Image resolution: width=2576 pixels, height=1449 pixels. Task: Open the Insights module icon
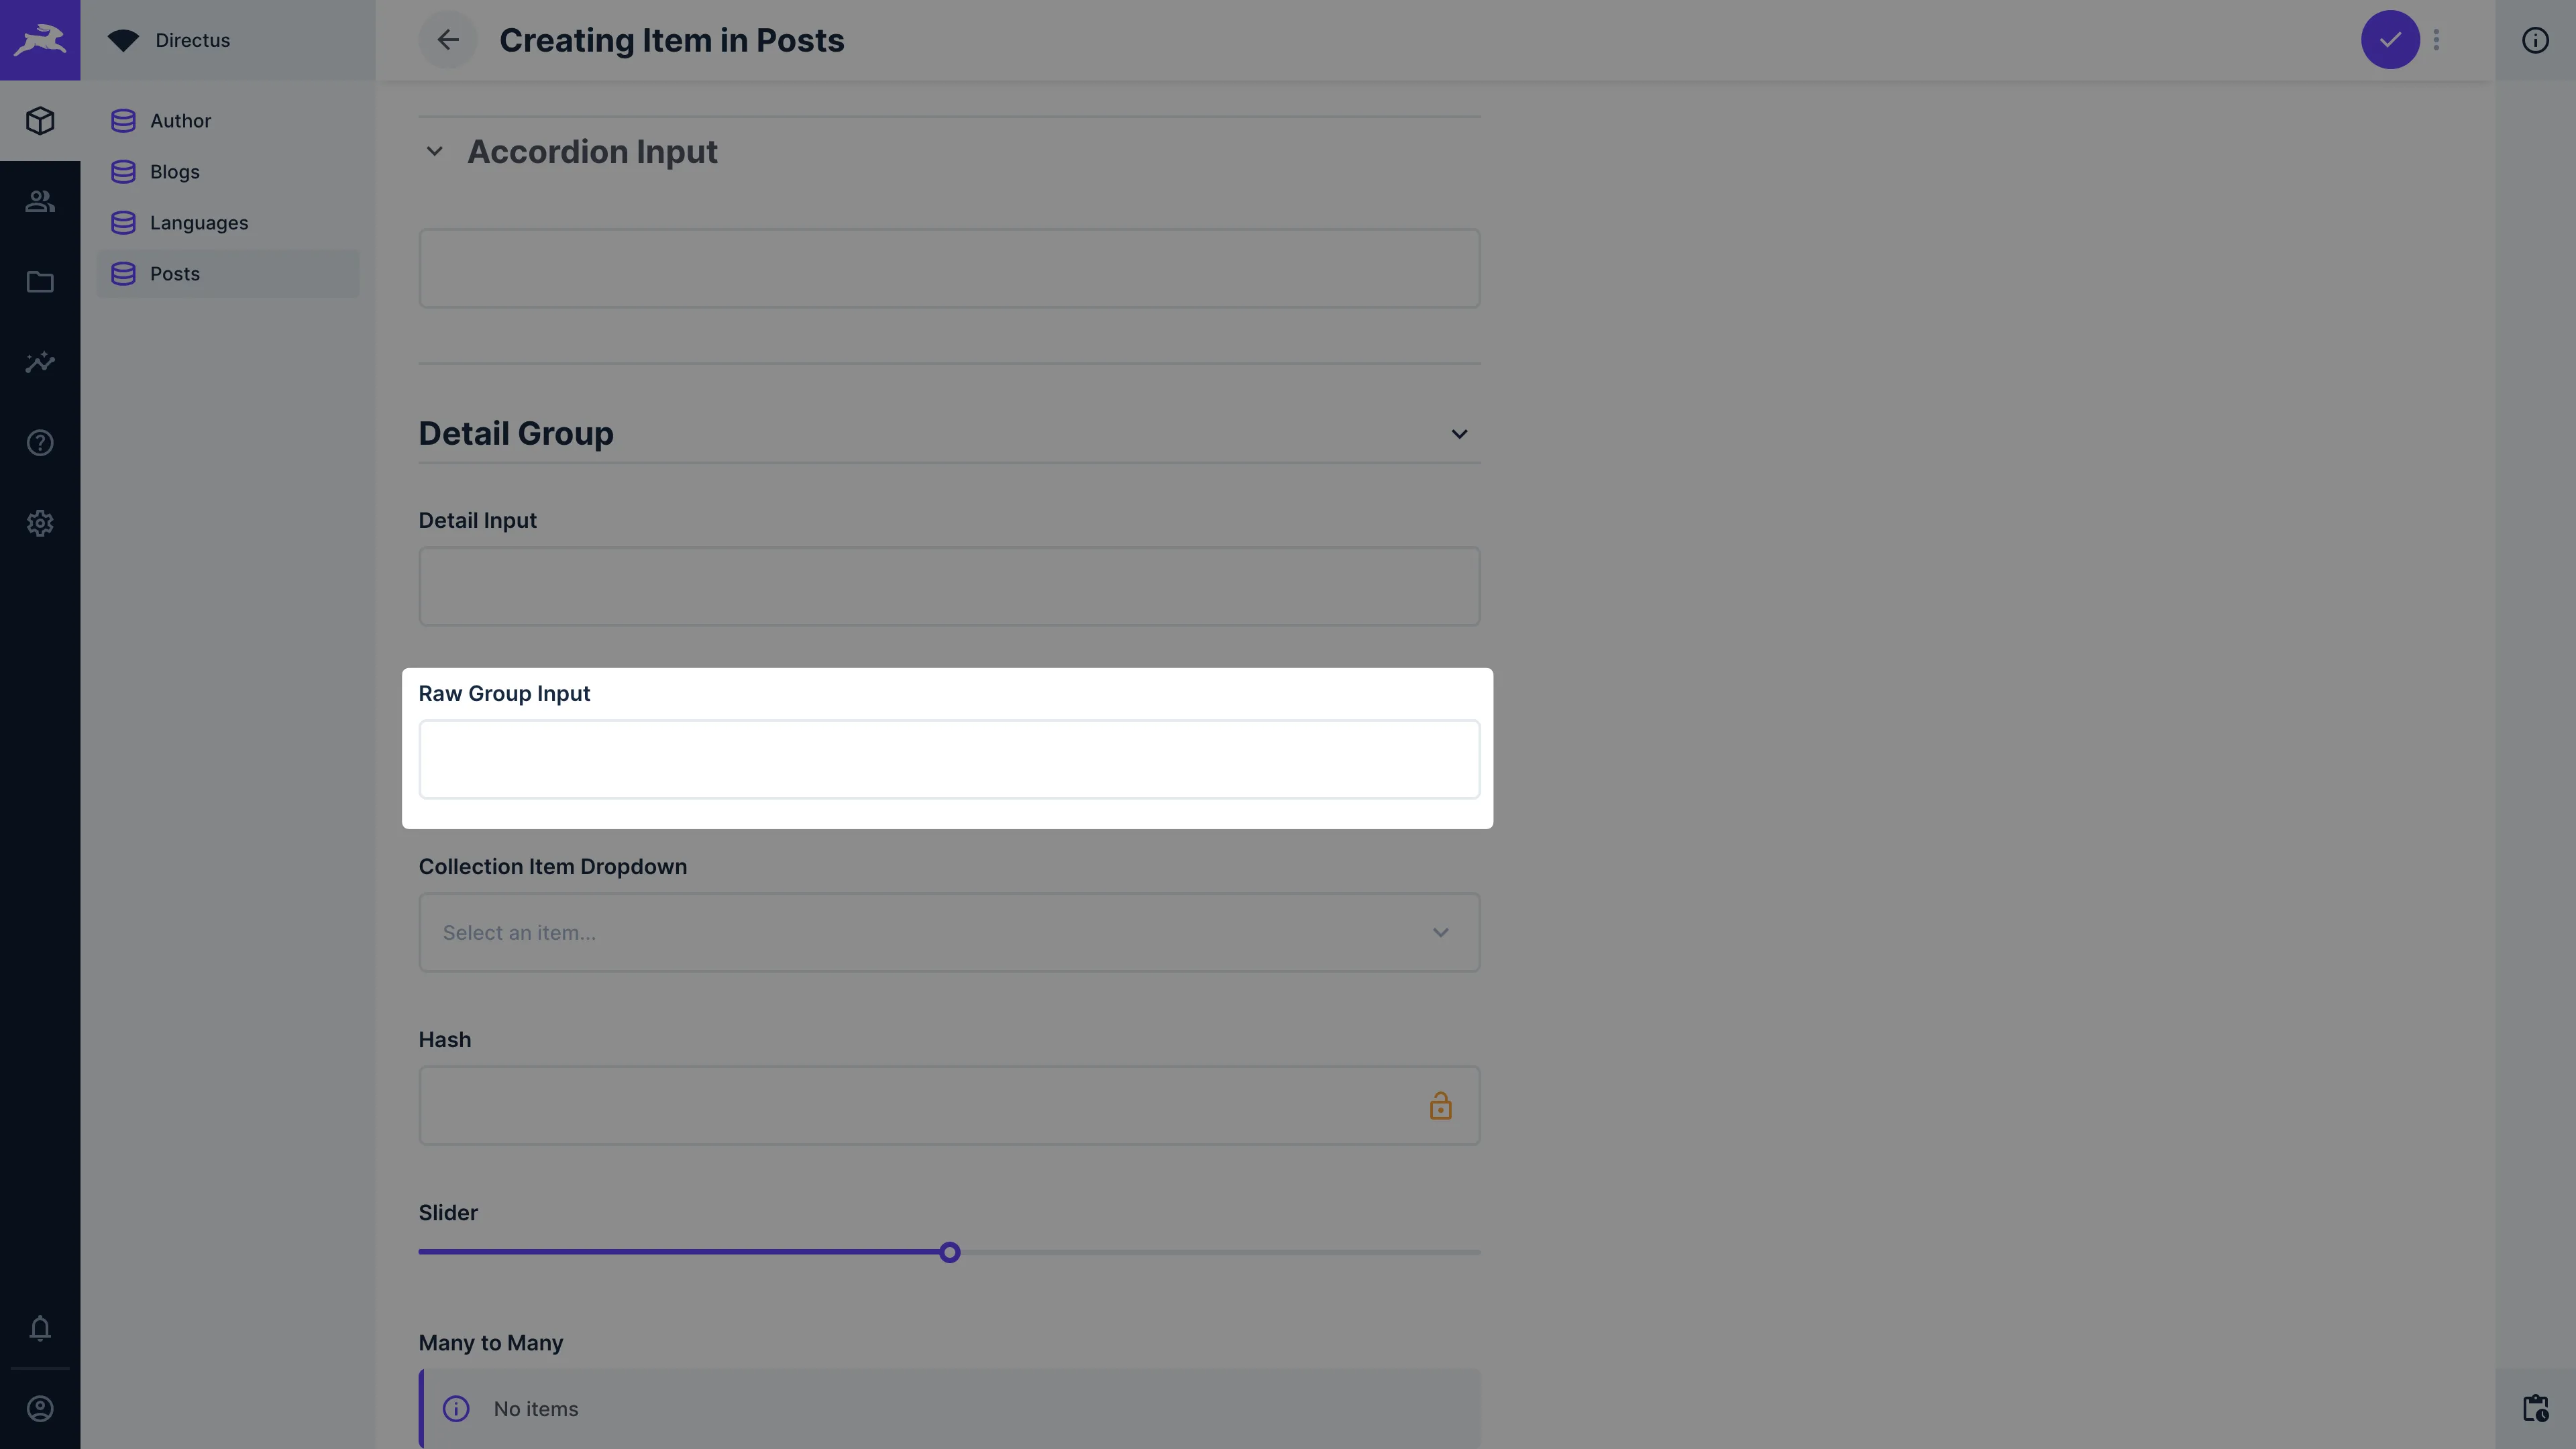point(40,362)
